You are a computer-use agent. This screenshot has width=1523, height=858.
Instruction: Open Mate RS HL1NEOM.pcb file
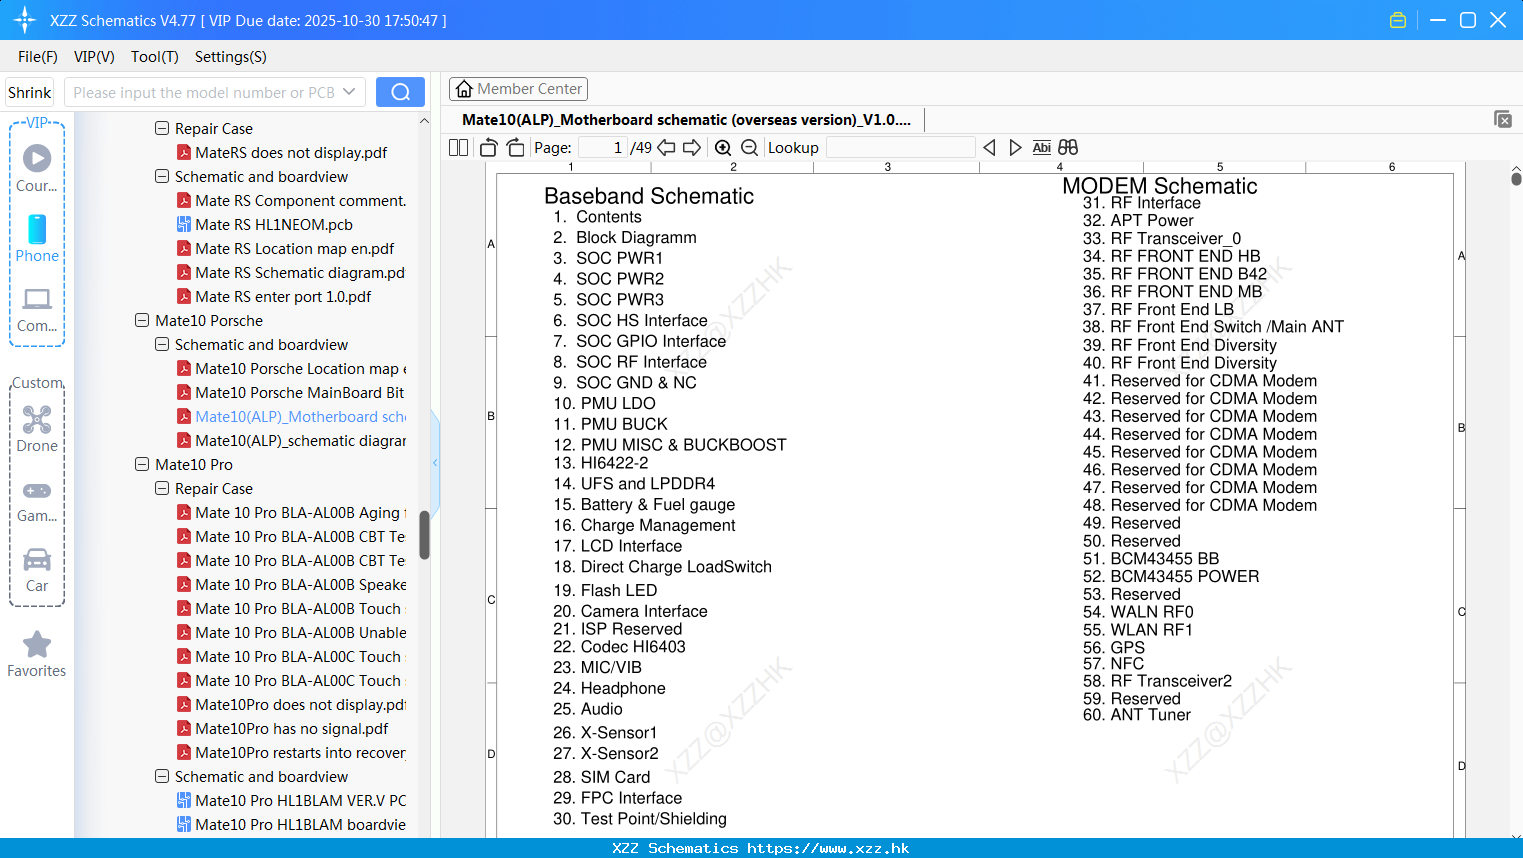click(x=265, y=224)
